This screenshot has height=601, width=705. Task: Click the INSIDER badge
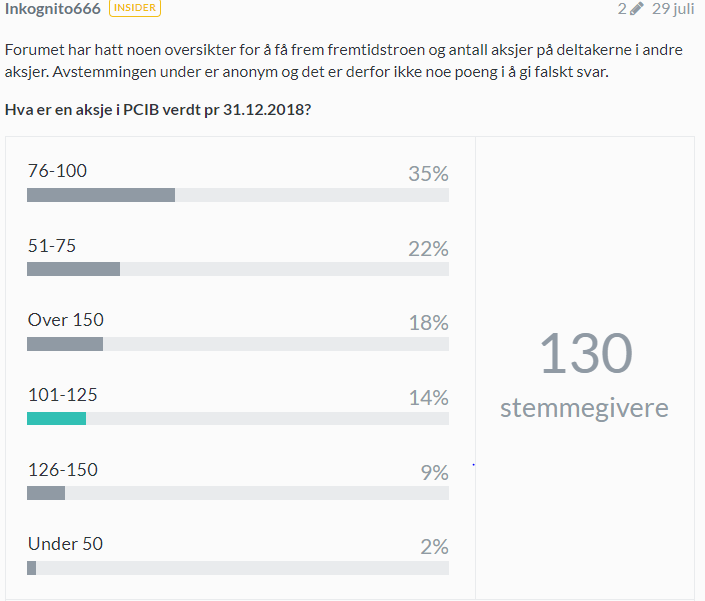coord(135,8)
